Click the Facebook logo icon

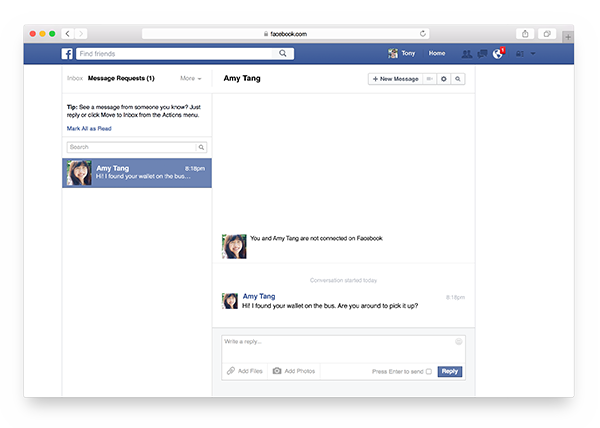[x=67, y=54]
